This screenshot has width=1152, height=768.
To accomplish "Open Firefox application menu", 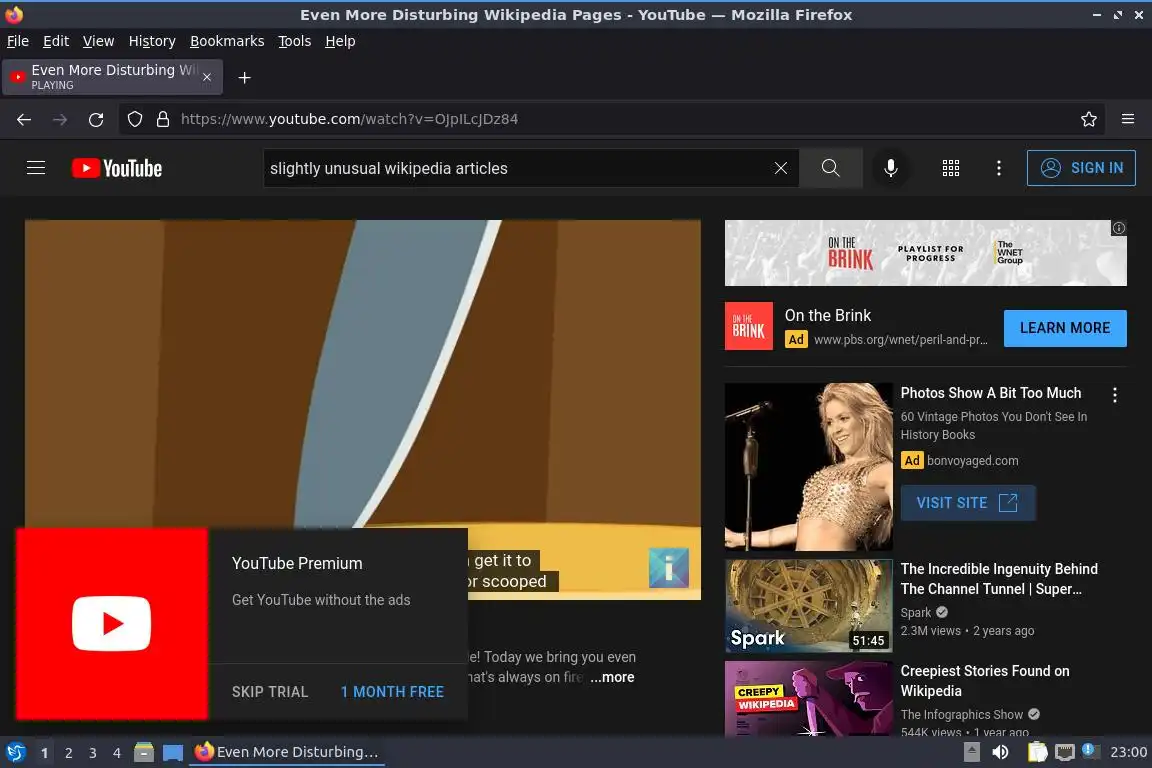I will coord(1128,119).
